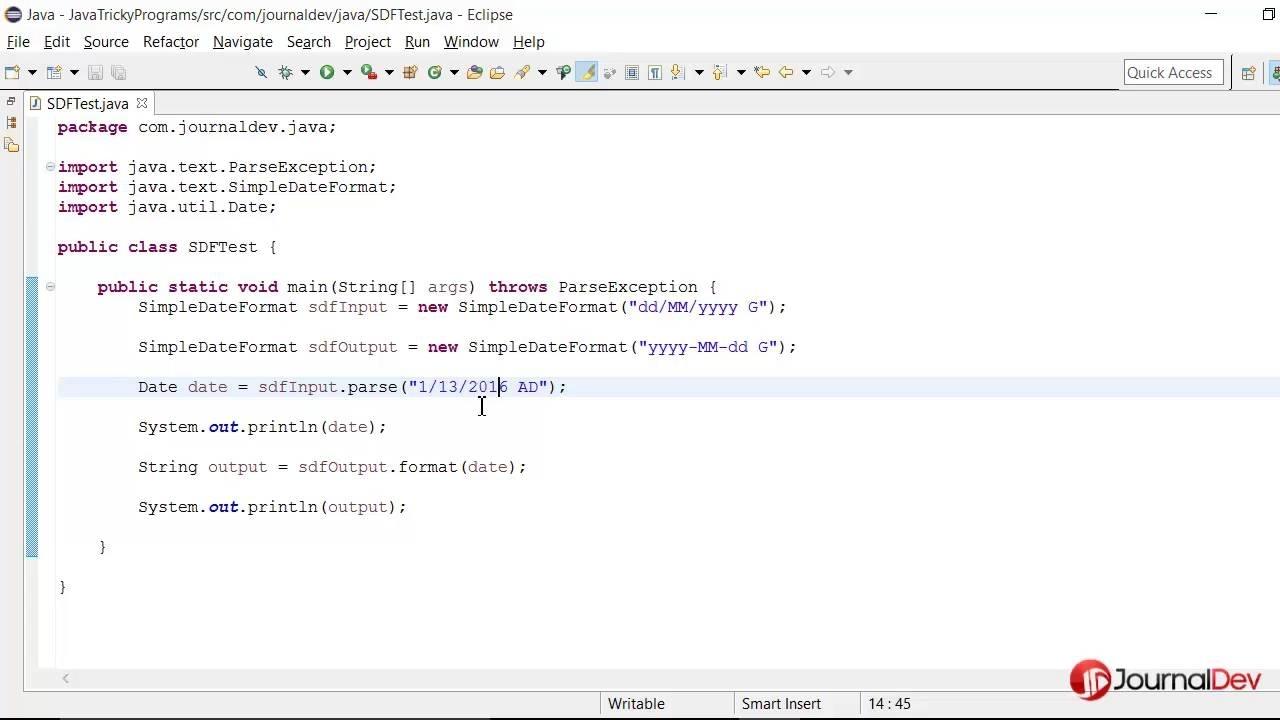Click the horizontal scrollbar left arrow
1280x720 pixels.
(x=65, y=679)
